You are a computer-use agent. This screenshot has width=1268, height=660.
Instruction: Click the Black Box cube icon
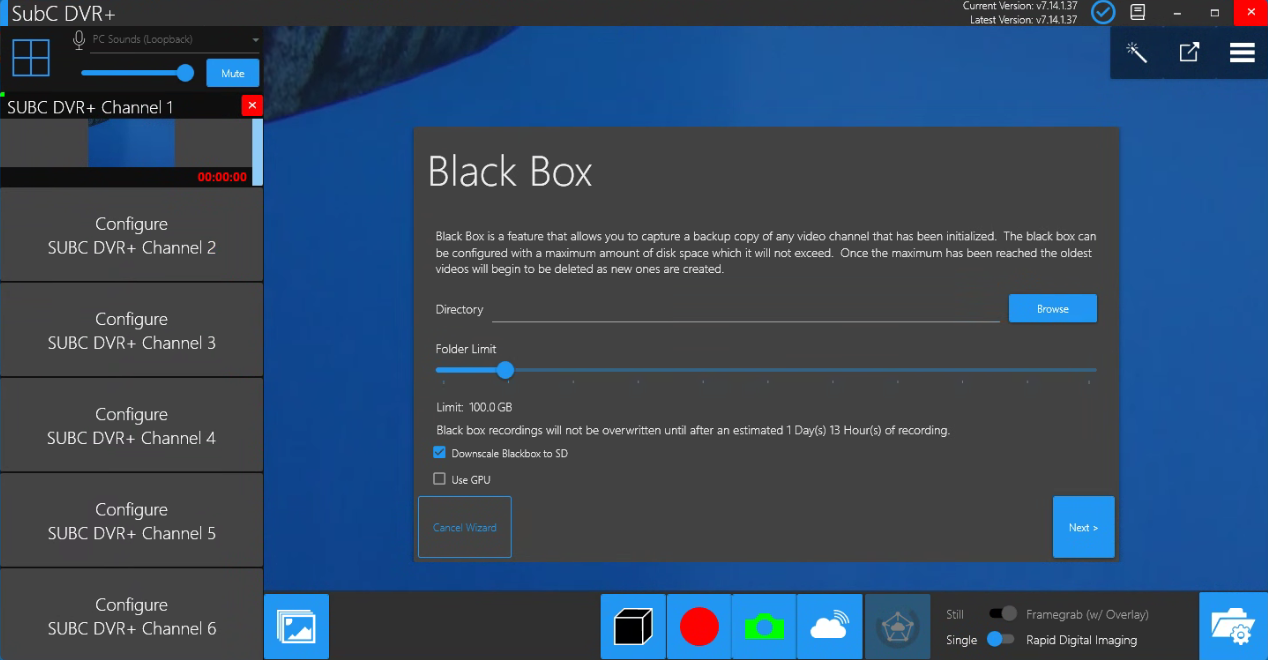point(633,627)
